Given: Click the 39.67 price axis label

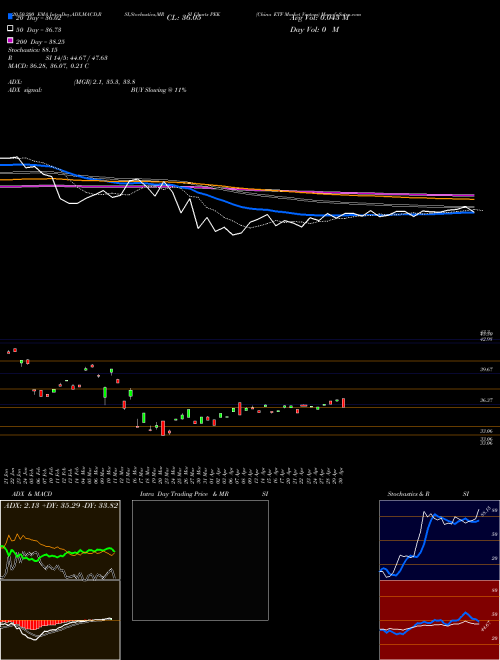Looking at the screenshot, I should pos(487,369).
